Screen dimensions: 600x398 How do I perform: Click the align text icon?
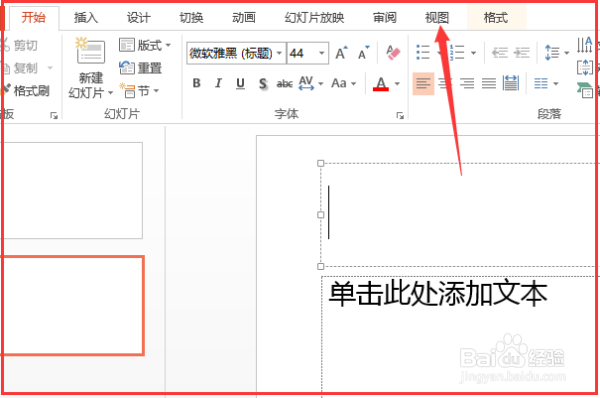[585, 68]
